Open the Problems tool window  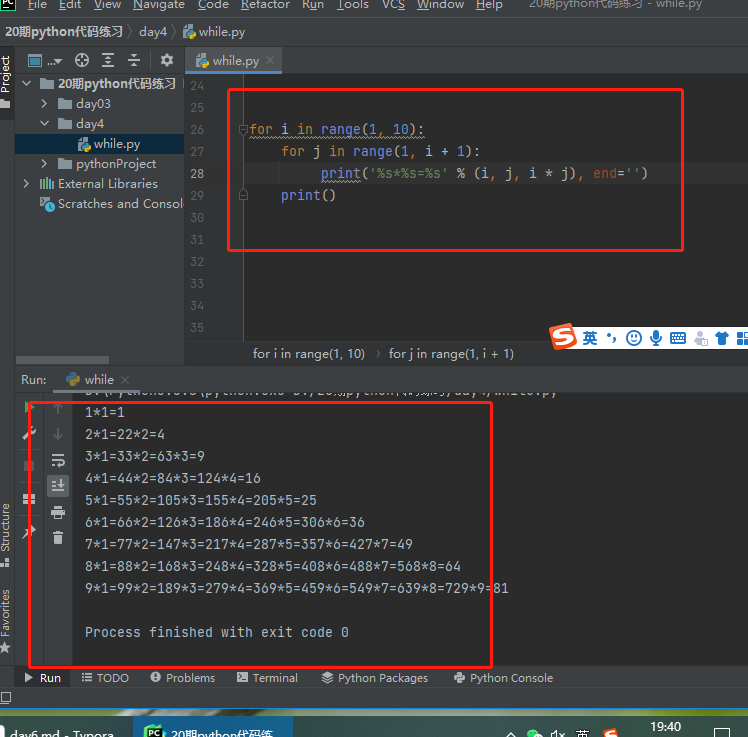coord(183,678)
